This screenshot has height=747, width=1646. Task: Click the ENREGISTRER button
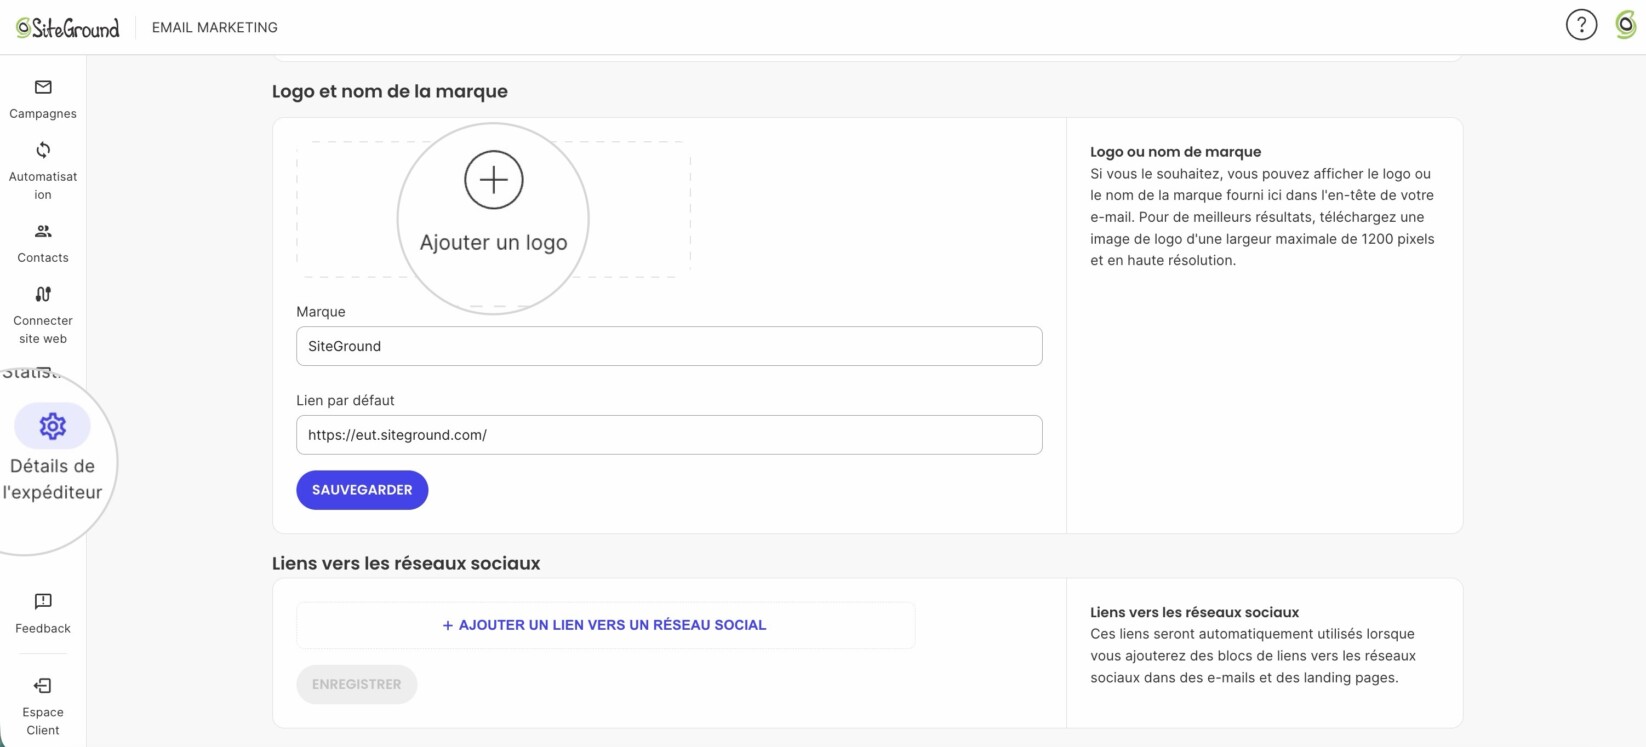click(x=356, y=684)
